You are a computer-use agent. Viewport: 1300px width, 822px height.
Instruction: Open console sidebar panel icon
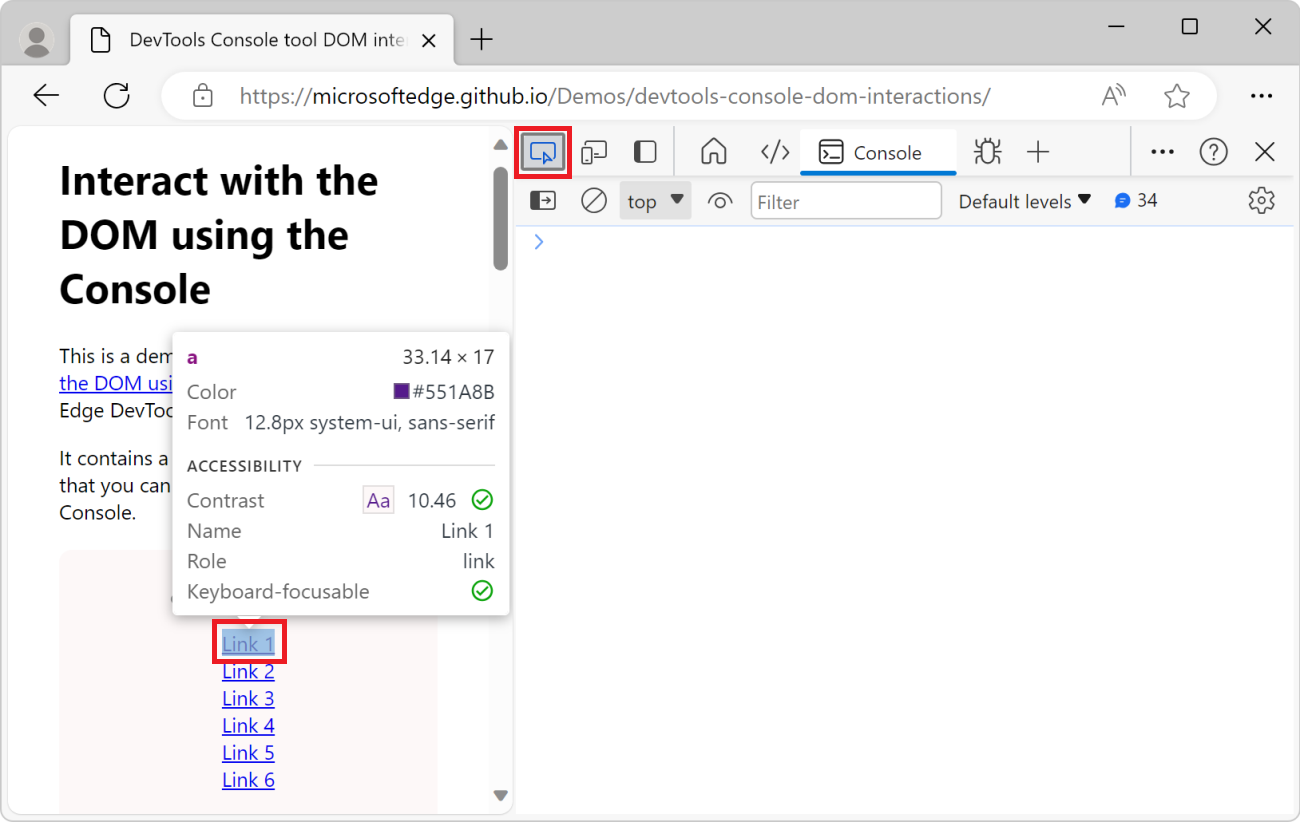[x=542, y=200]
